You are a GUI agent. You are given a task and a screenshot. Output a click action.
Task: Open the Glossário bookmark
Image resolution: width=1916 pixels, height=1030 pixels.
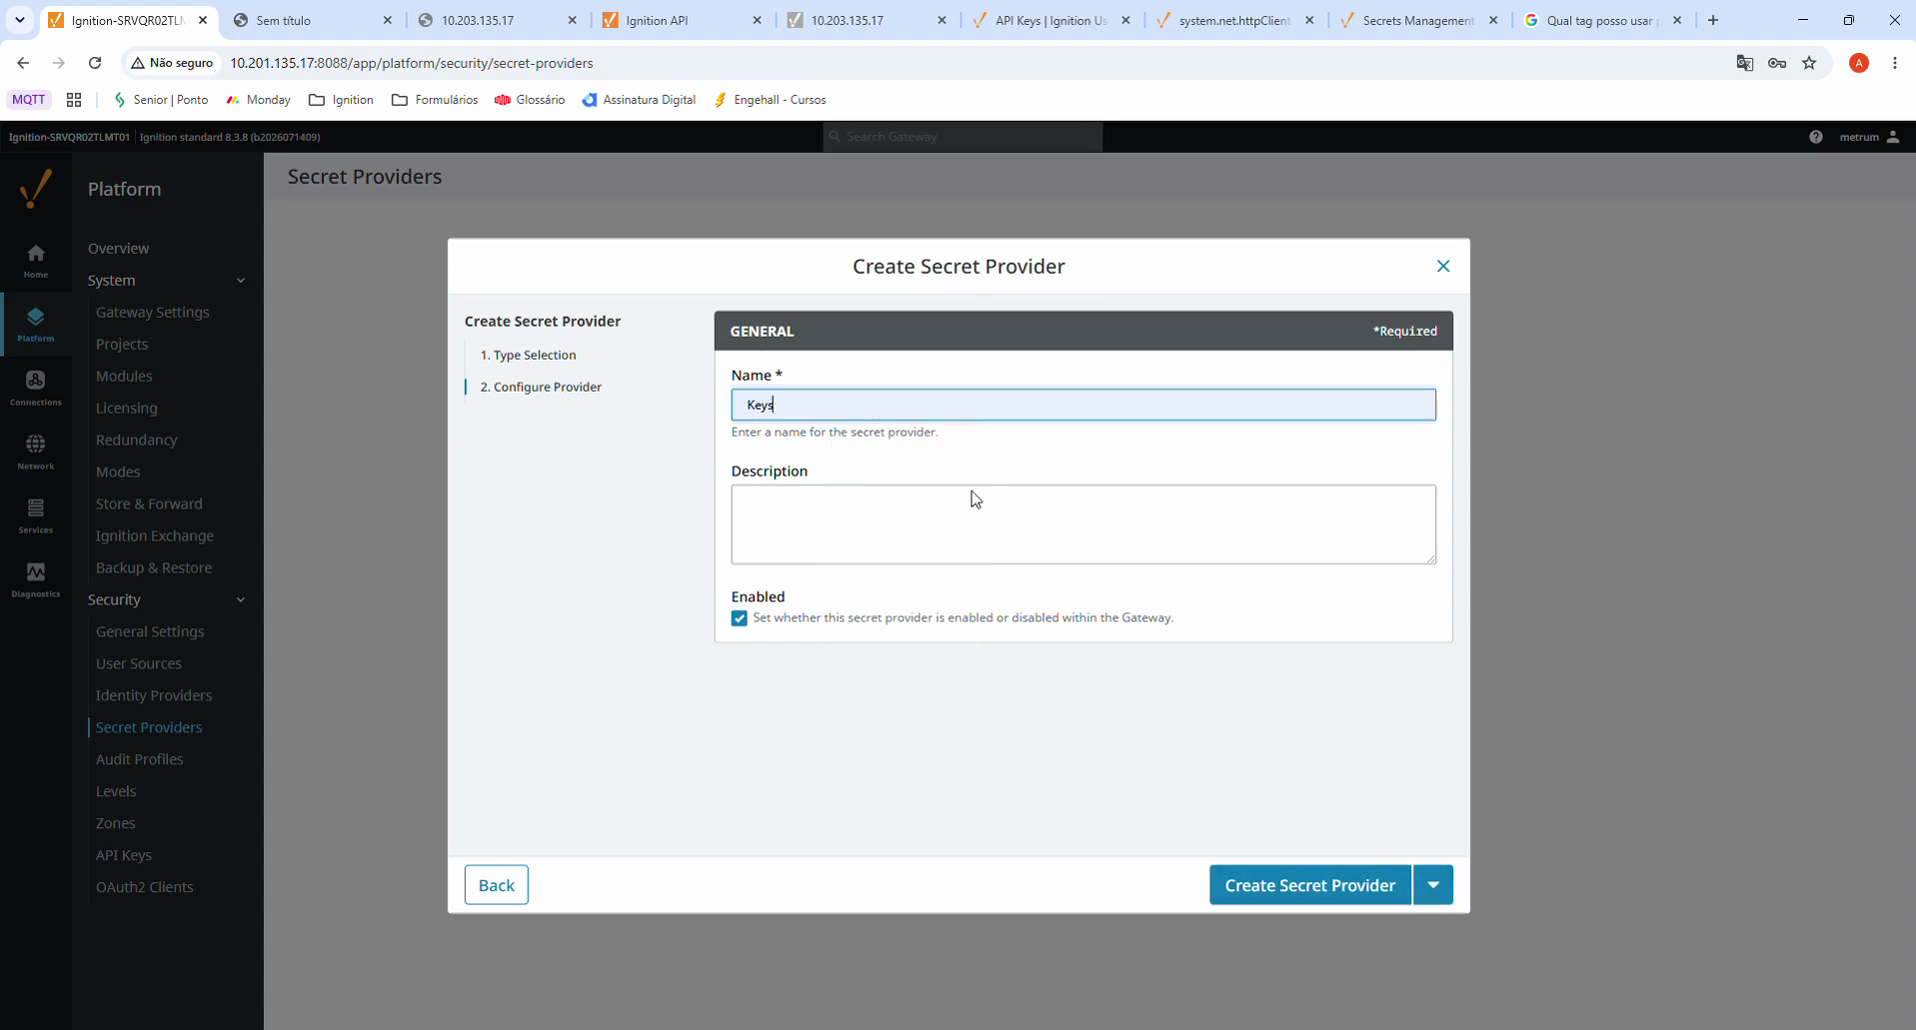(530, 100)
